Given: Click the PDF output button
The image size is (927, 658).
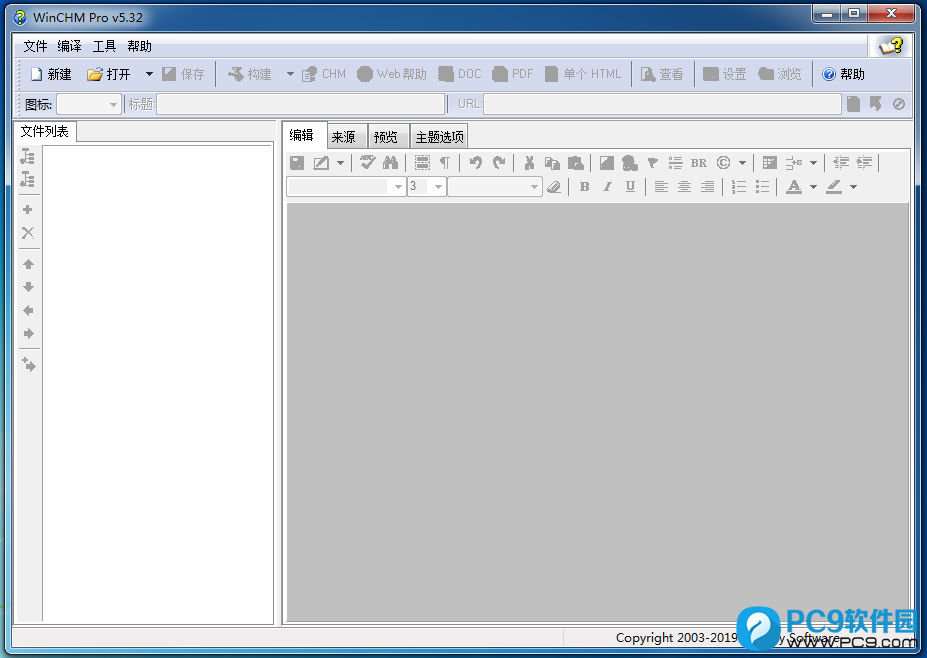Looking at the screenshot, I should coord(513,74).
